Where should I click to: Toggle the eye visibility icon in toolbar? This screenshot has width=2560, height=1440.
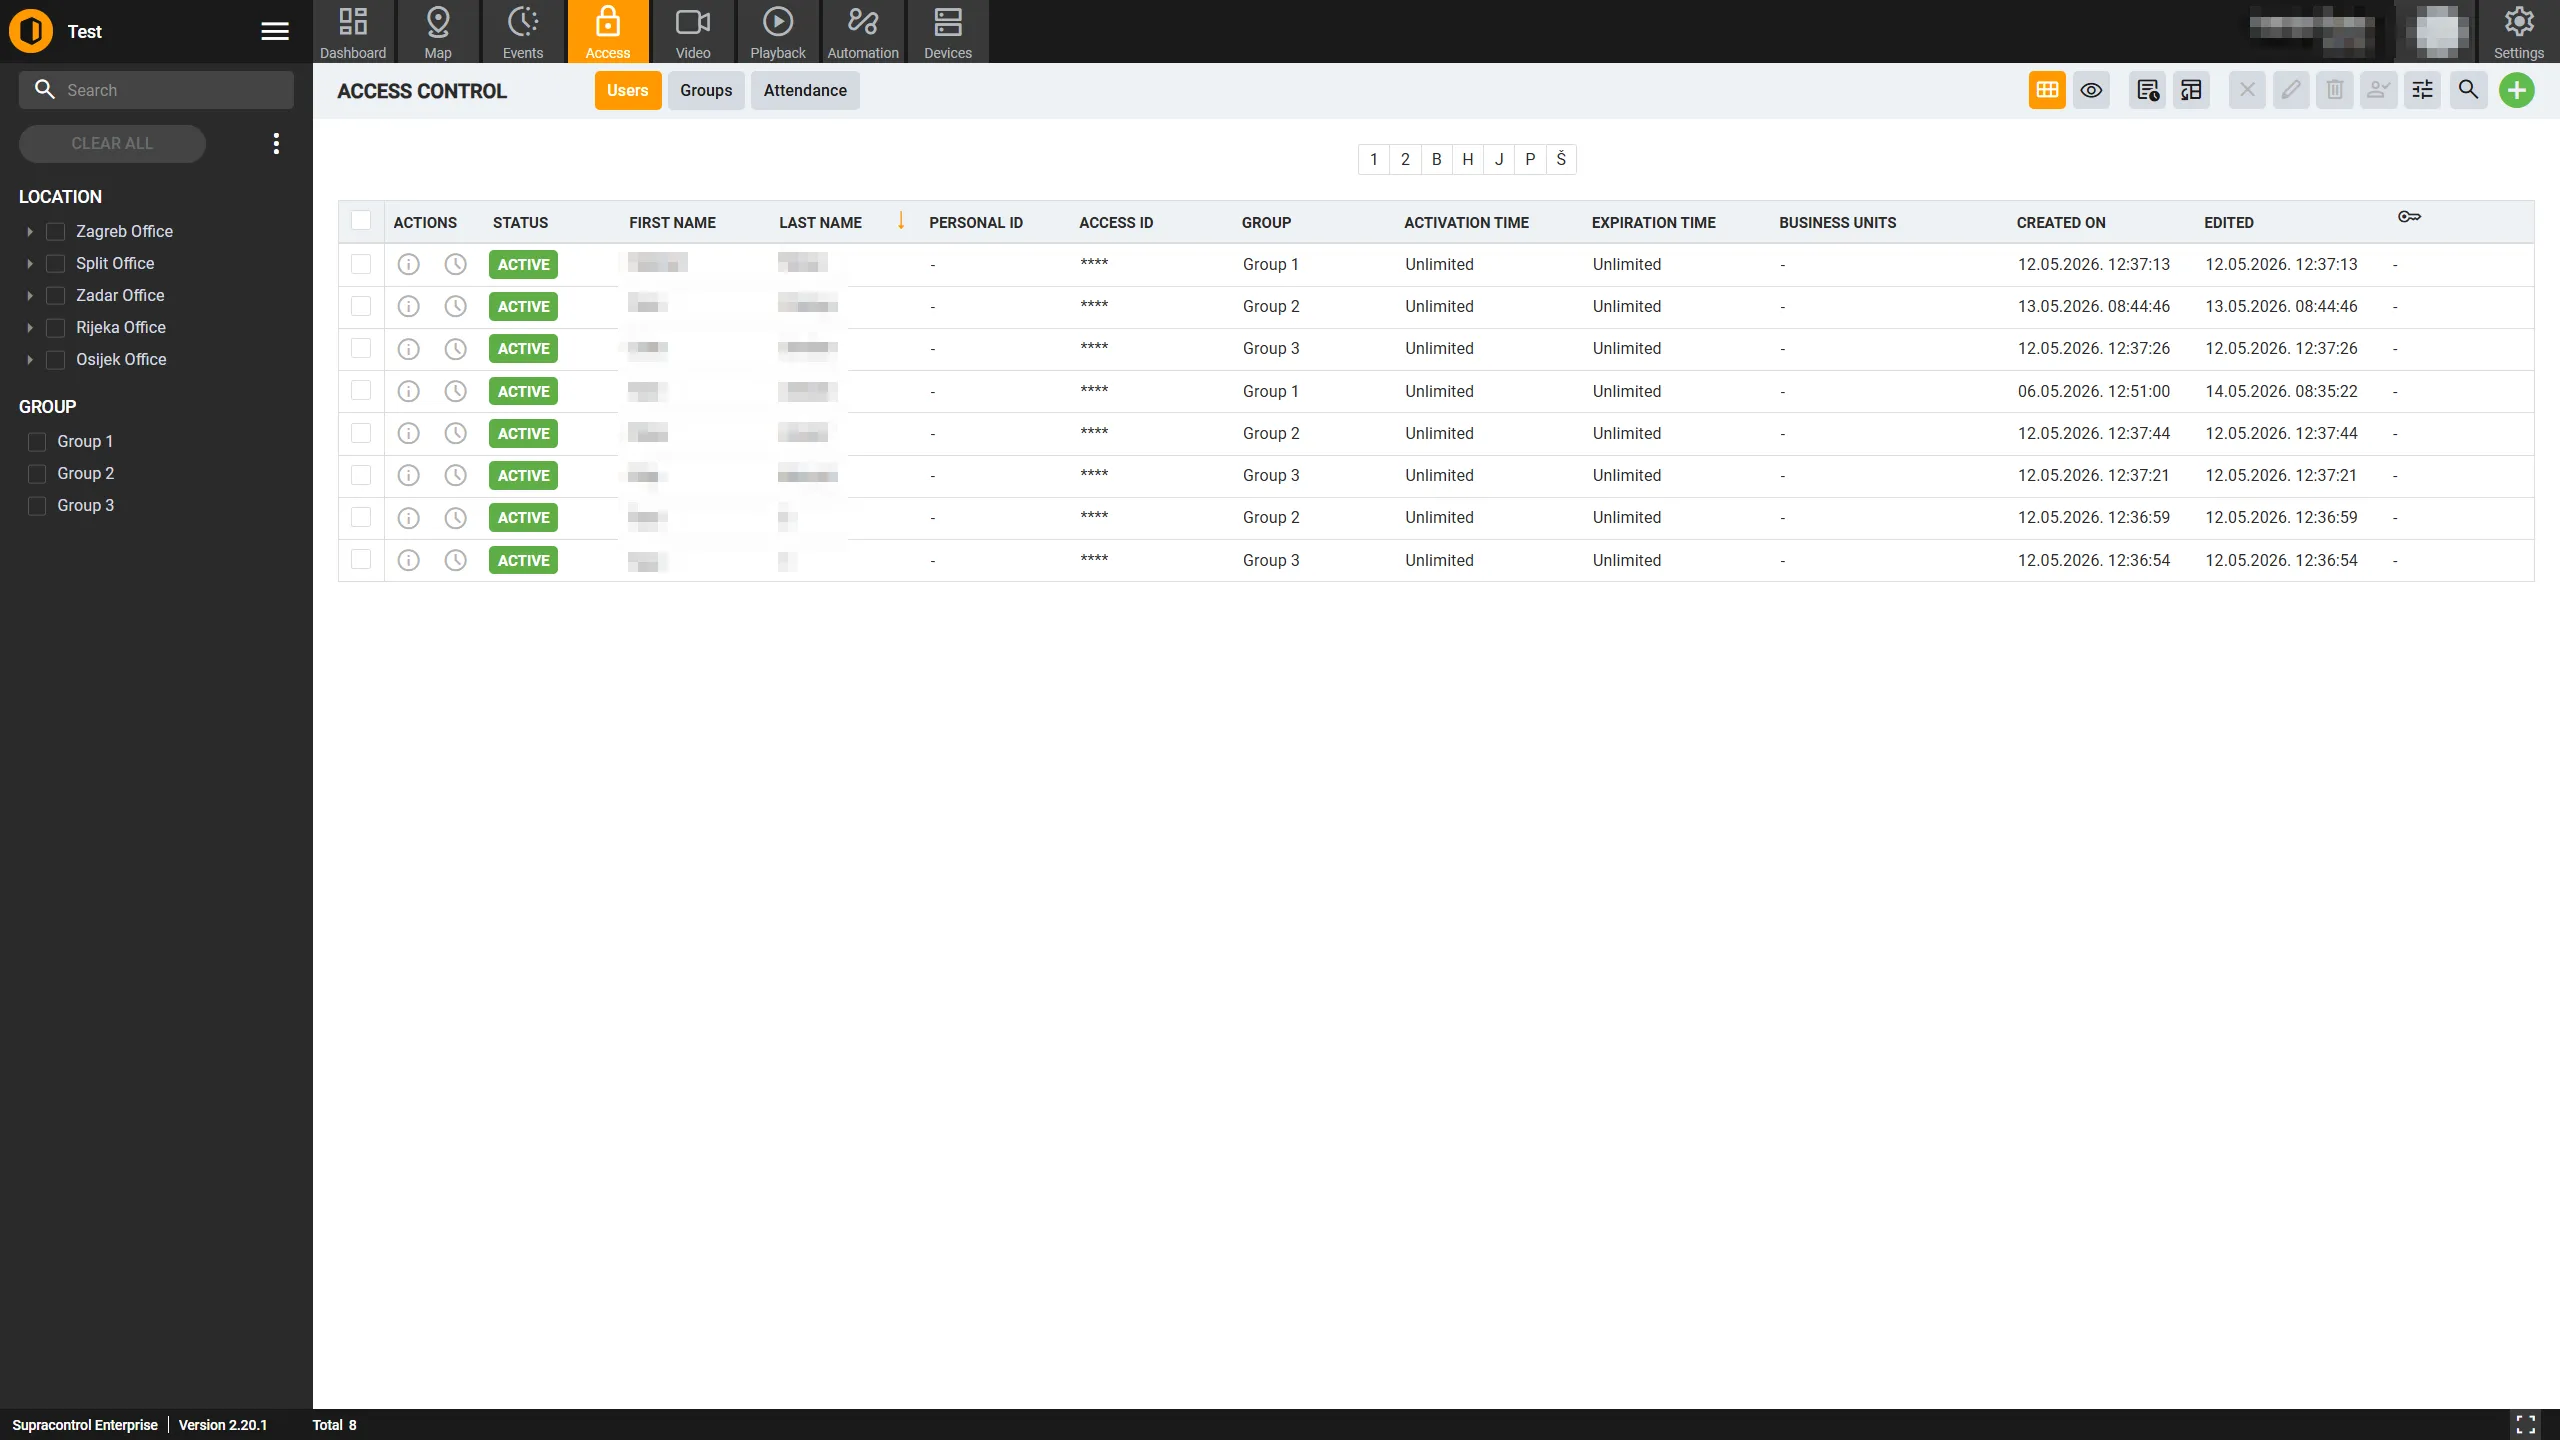[2091, 90]
